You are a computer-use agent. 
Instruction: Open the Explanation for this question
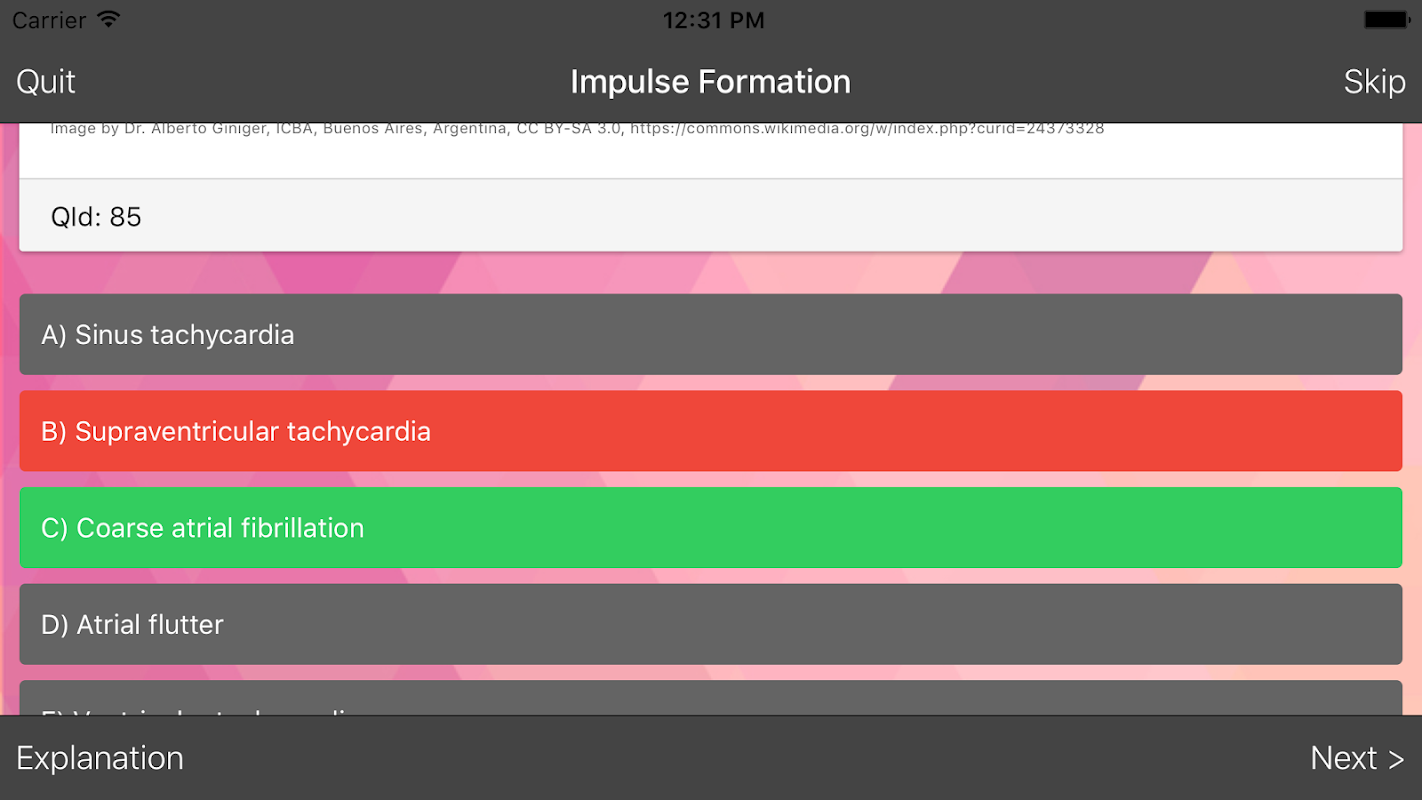tap(100, 758)
